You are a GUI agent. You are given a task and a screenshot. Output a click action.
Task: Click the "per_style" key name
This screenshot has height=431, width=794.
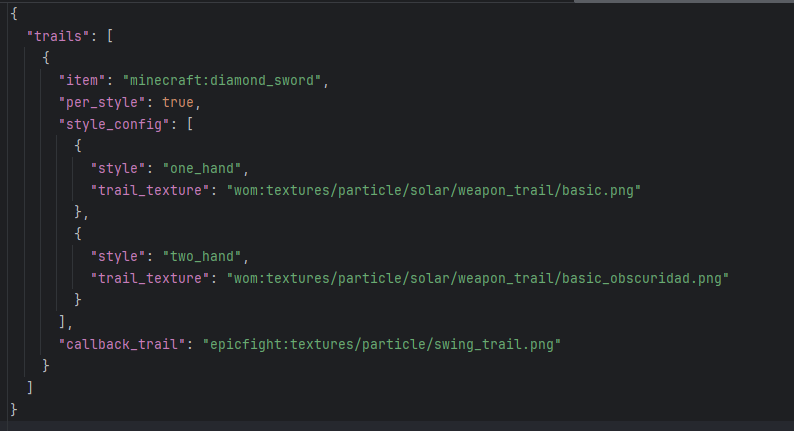click(x=102, y=102)
